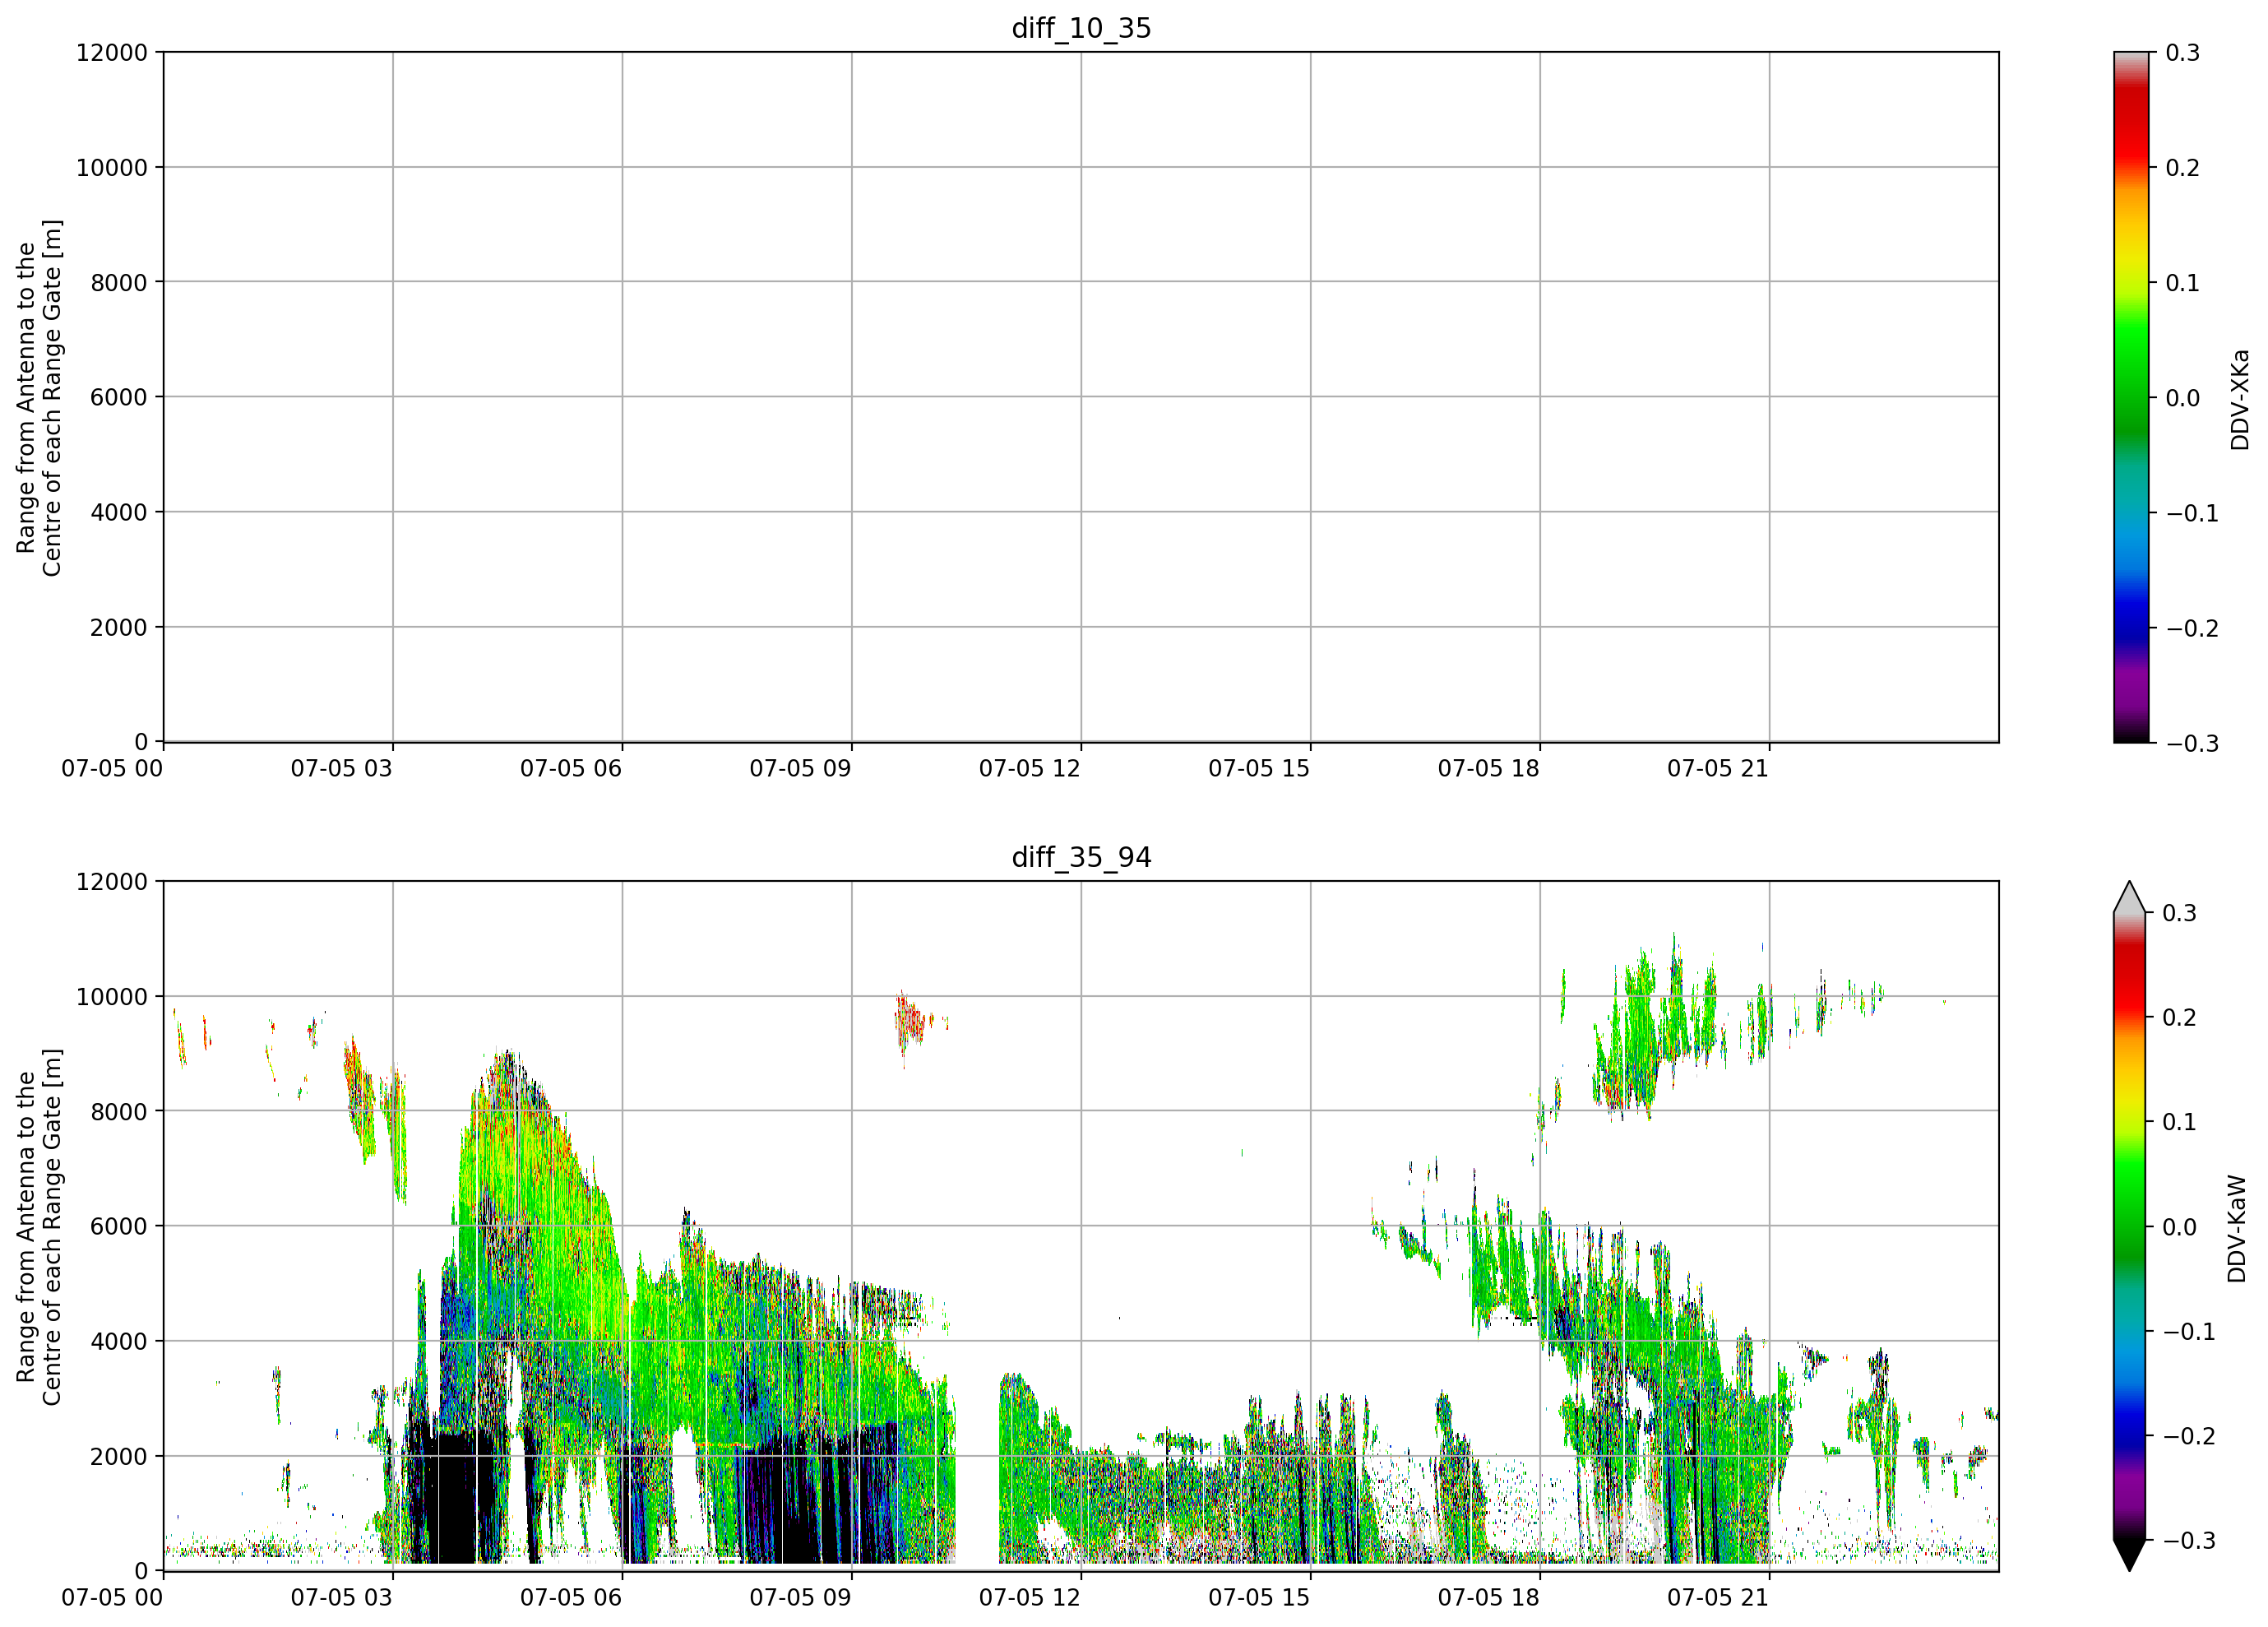Screen dimensions: 2268x1627
Task: Click the upper arrow of DDV-KaW colorbar
Action: tap(2131, 897)
